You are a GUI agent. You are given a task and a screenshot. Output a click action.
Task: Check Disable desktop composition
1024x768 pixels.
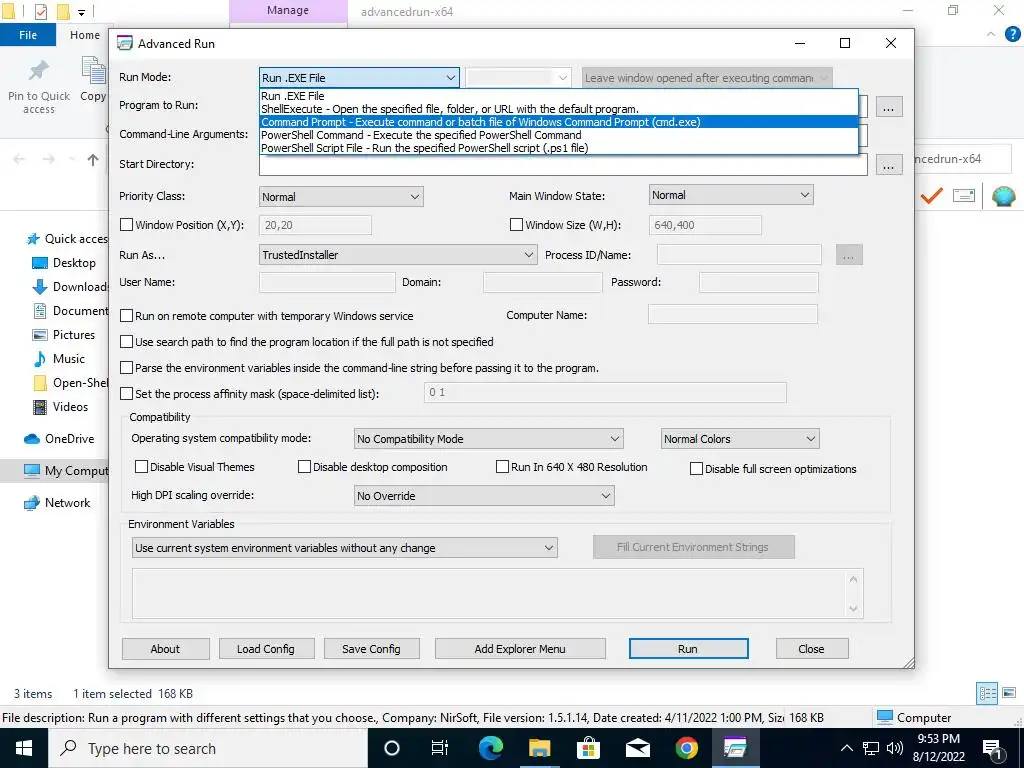(304, 467)
